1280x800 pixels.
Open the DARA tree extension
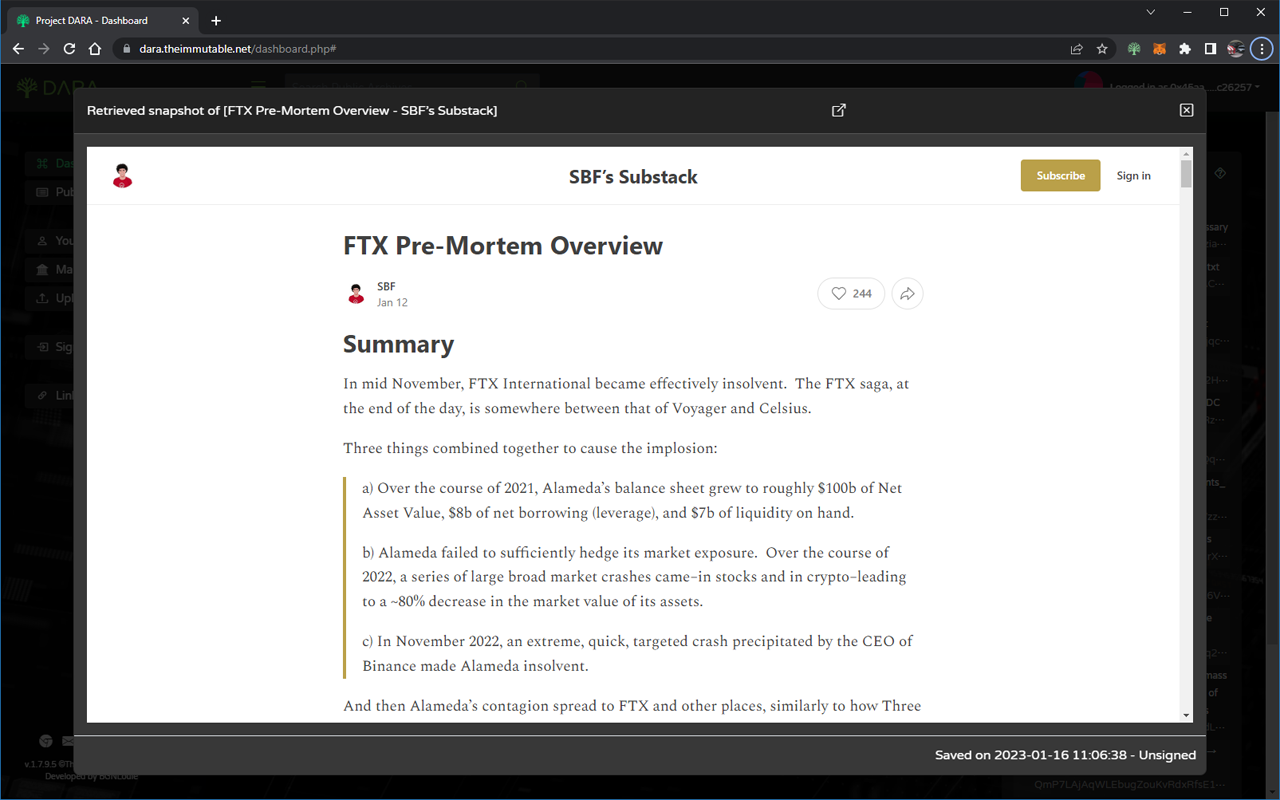1134,49
